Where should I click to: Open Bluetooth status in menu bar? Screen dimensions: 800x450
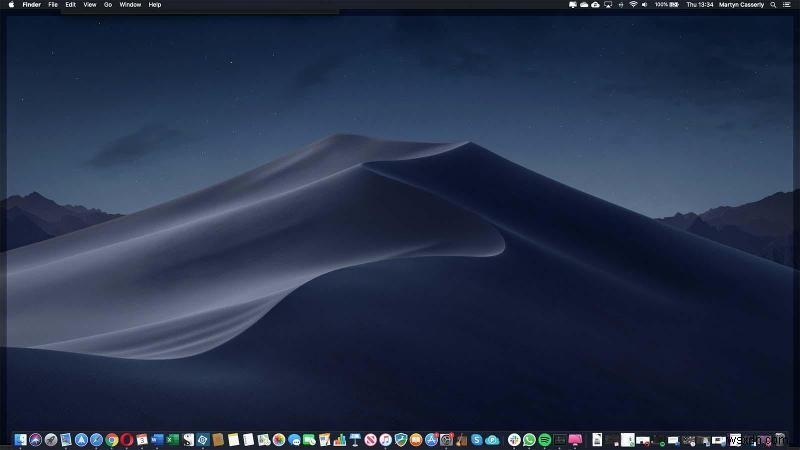pyautogui.click(x=621, y=5)
